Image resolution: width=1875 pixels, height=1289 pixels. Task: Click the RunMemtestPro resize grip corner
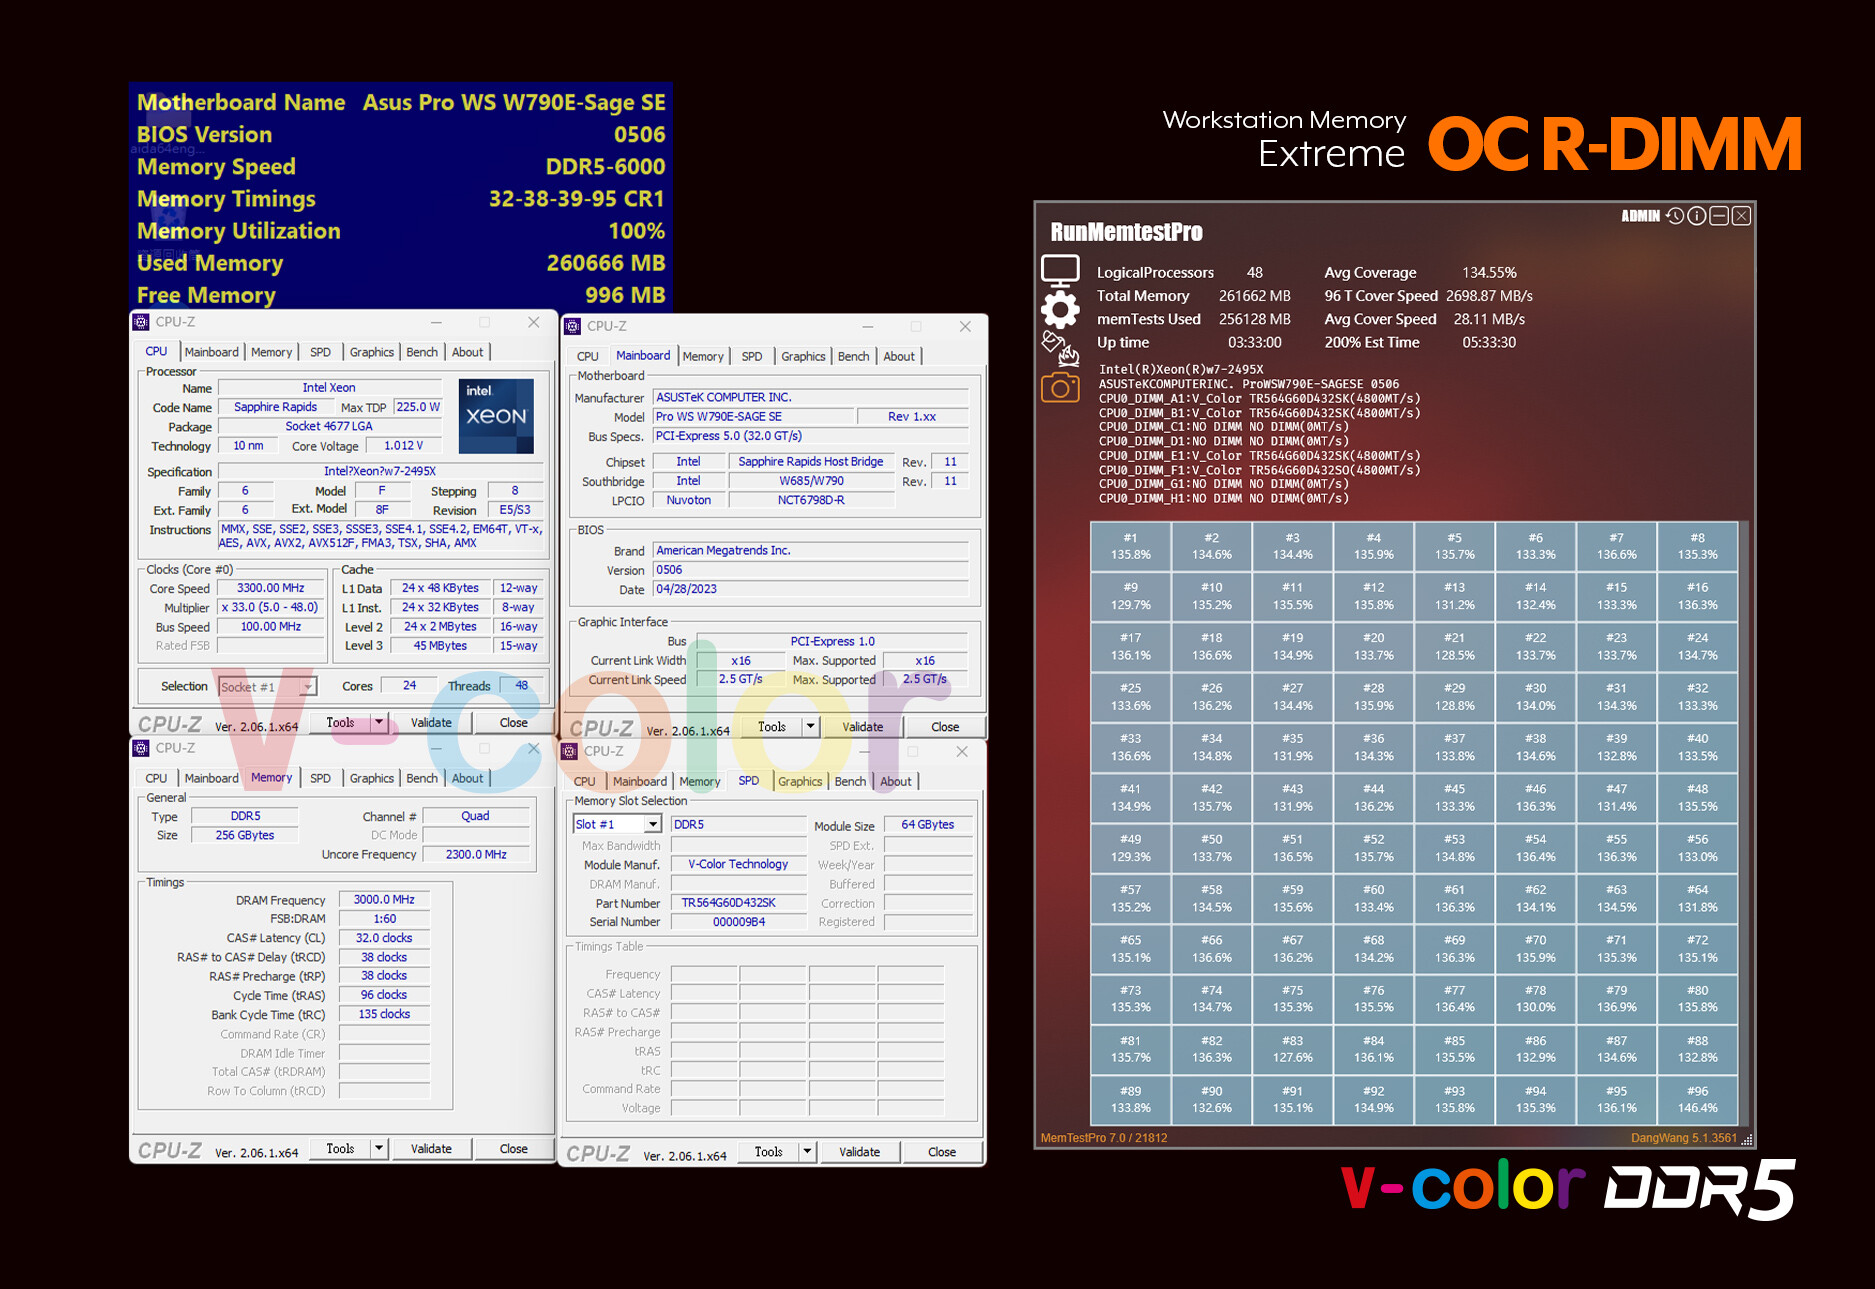point(1746,1139)
